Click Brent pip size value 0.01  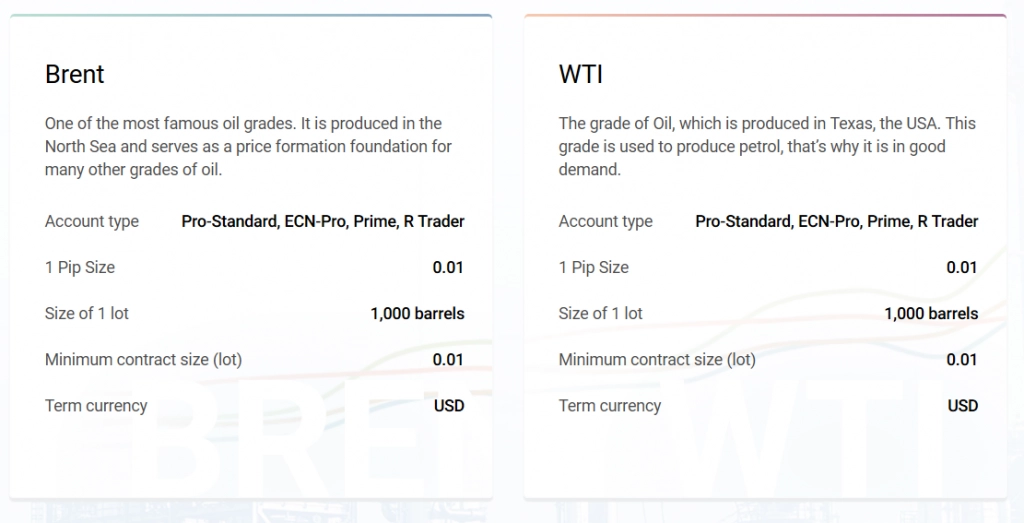[x=448, y=268]
